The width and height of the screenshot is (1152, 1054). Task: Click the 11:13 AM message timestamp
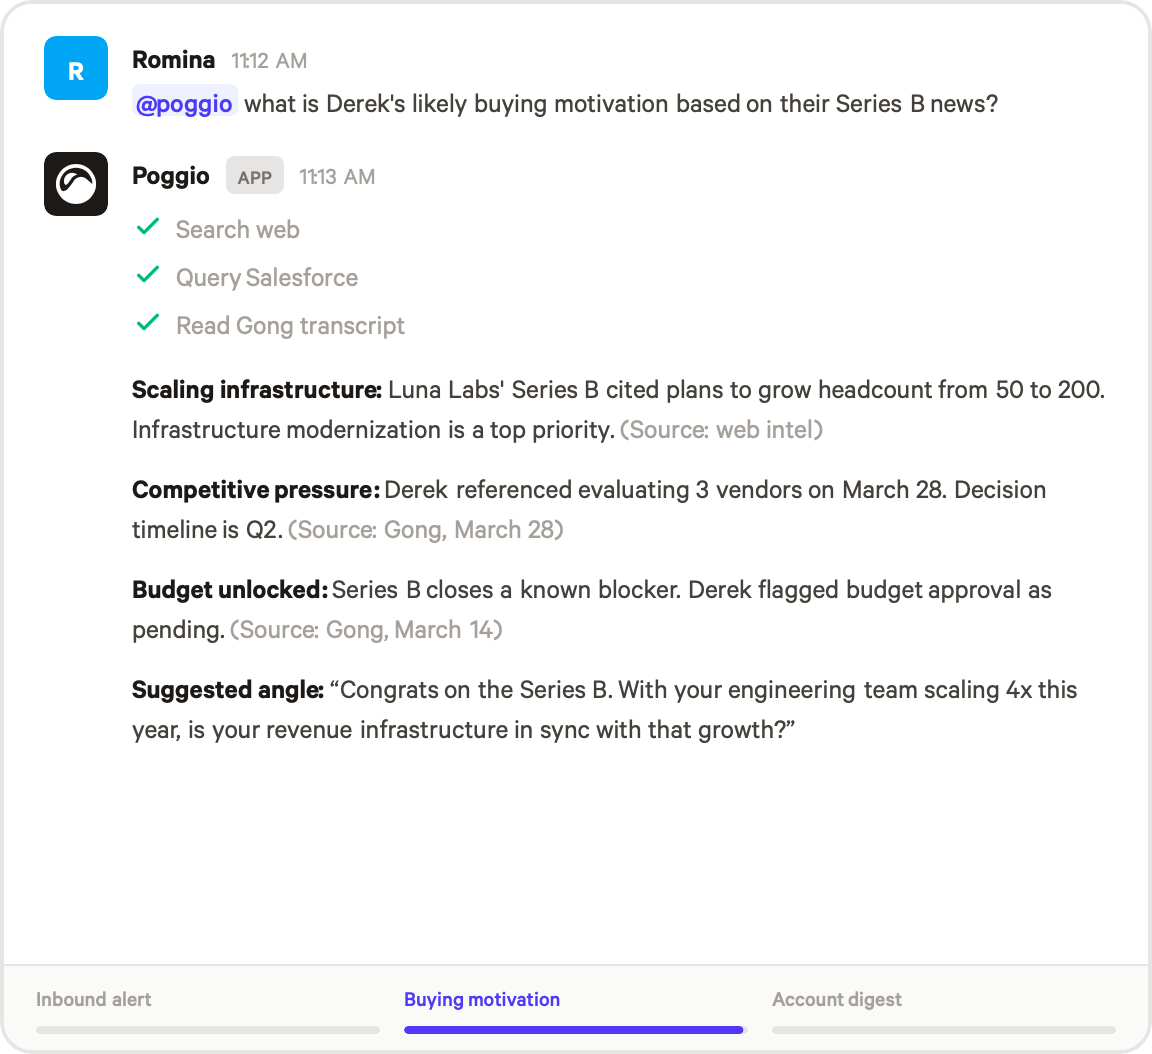click(x=337, y=177)
